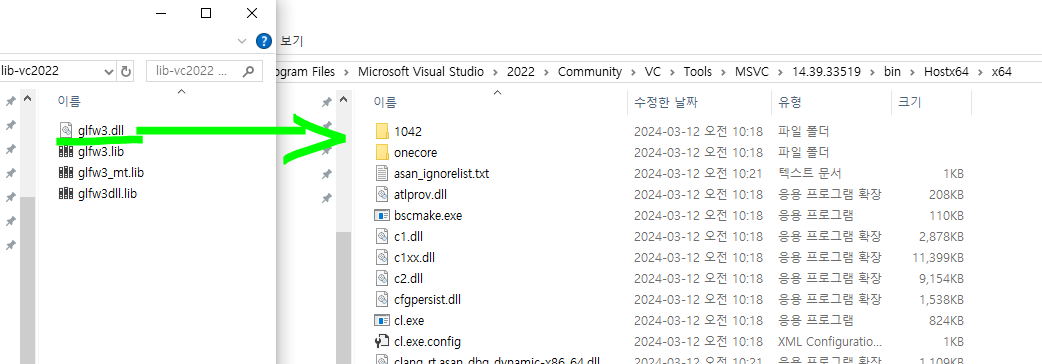Image resolution: width=1042 pixels, height=364 pixels.
Task: Open the Explorer help question mark icon
Action: (264, 41)
